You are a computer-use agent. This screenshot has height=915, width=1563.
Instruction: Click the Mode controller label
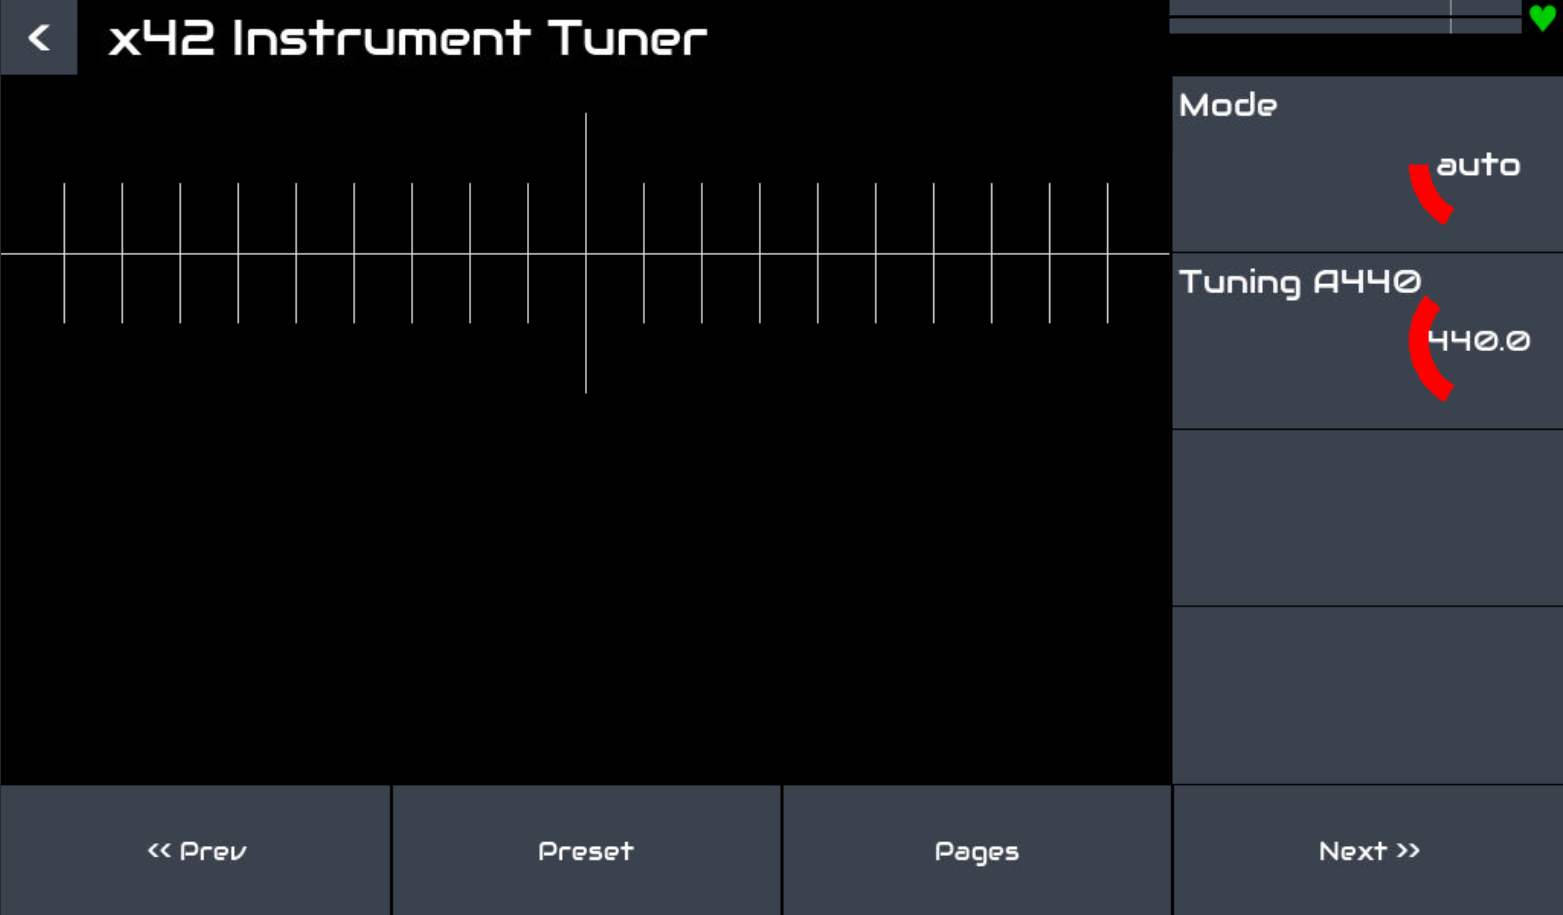[x=1228, y=105]
